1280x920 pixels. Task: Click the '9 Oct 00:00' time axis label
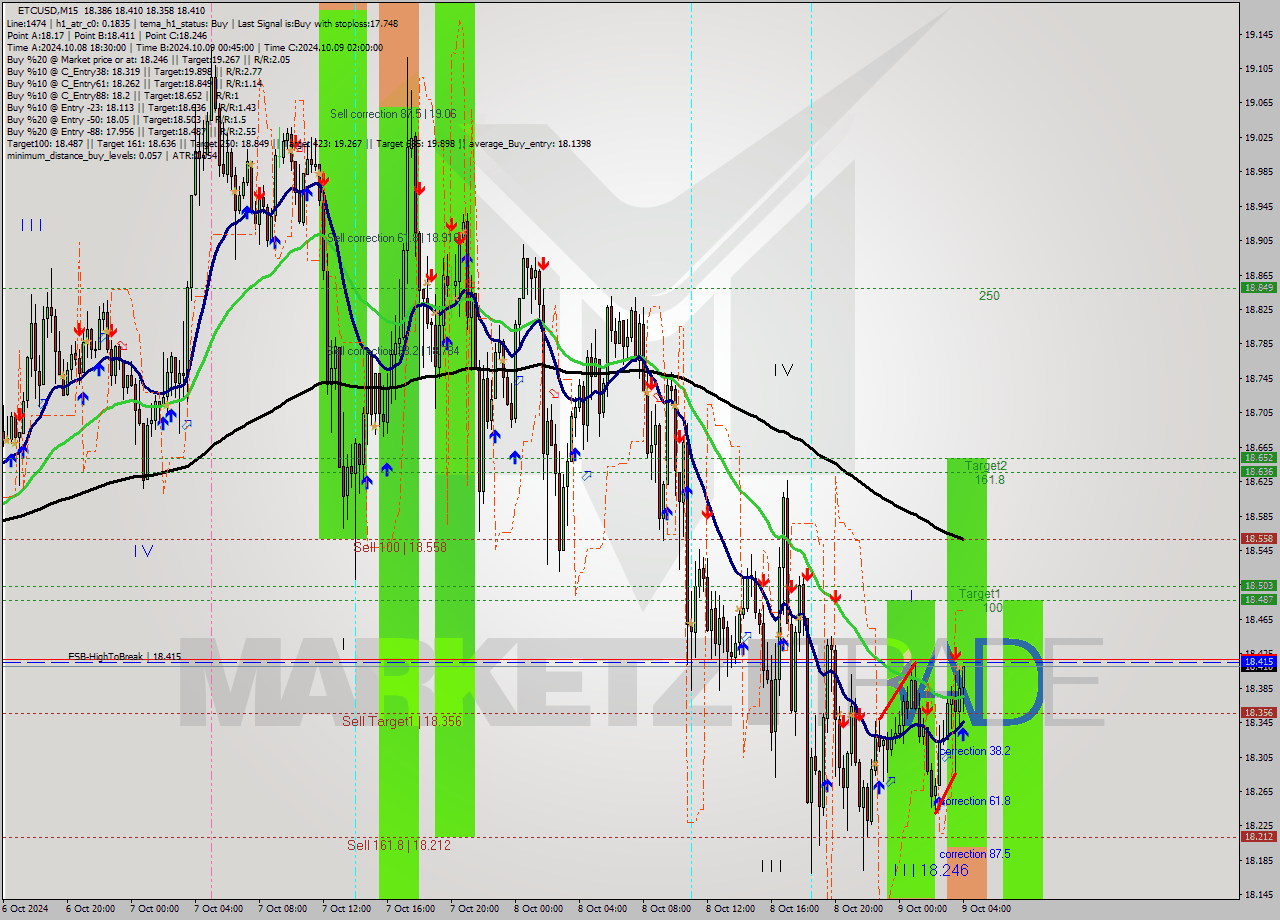(922, 909)
